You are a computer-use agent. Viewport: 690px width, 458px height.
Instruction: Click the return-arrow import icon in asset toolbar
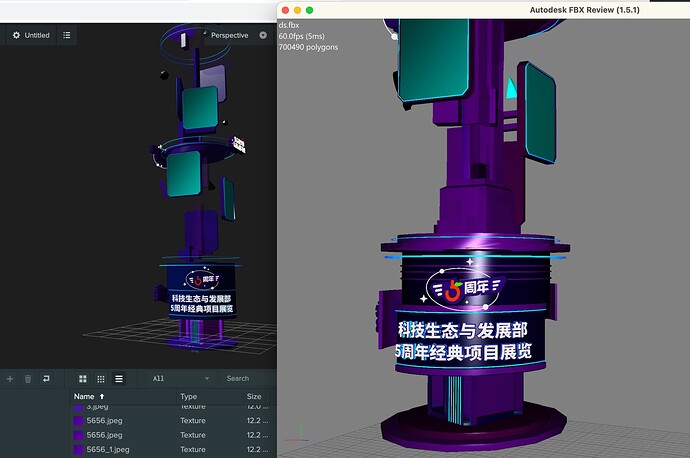(x=46, y=378)
